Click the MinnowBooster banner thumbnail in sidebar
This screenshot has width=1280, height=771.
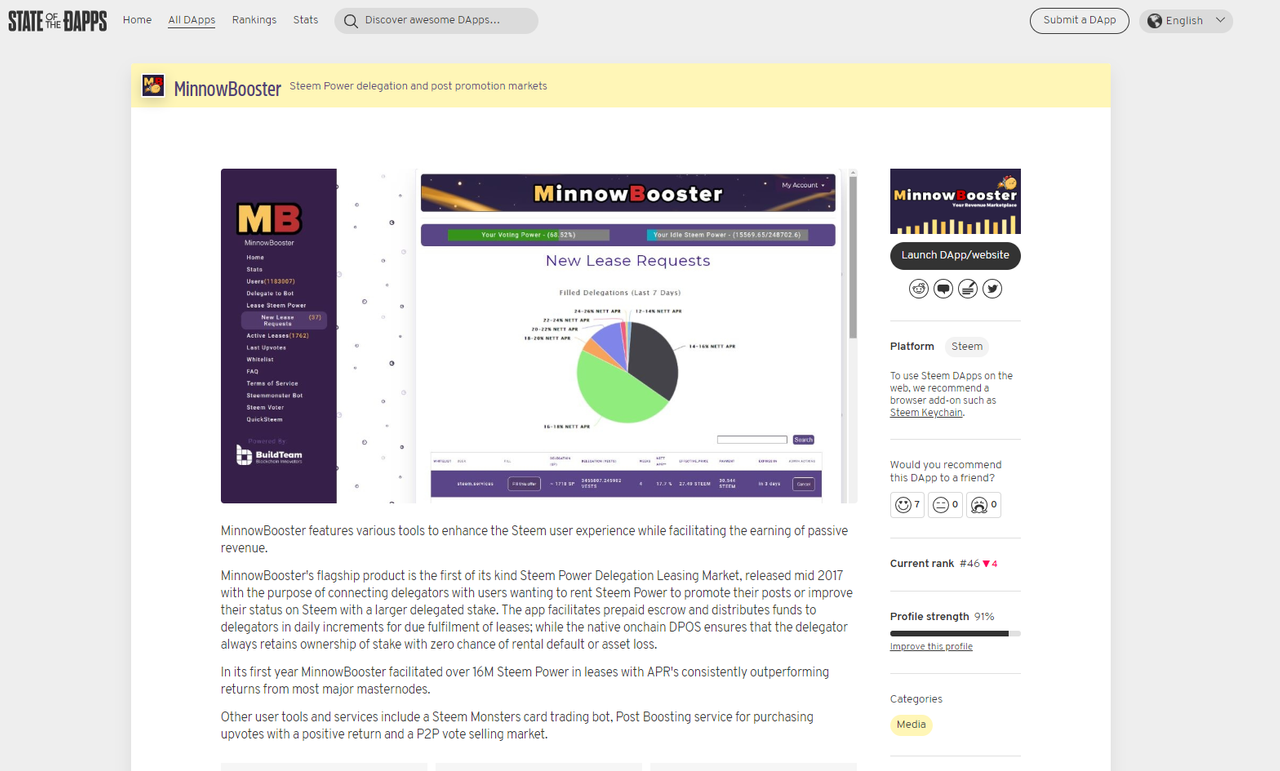coord(955,201)
